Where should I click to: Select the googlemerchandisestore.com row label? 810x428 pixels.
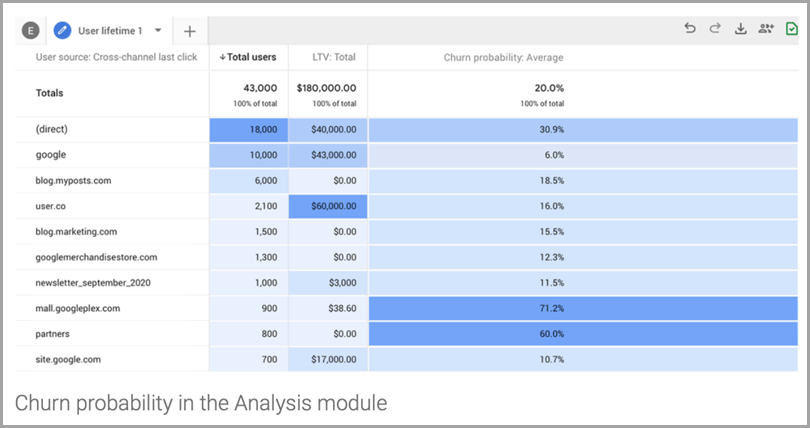pos(96,257)
